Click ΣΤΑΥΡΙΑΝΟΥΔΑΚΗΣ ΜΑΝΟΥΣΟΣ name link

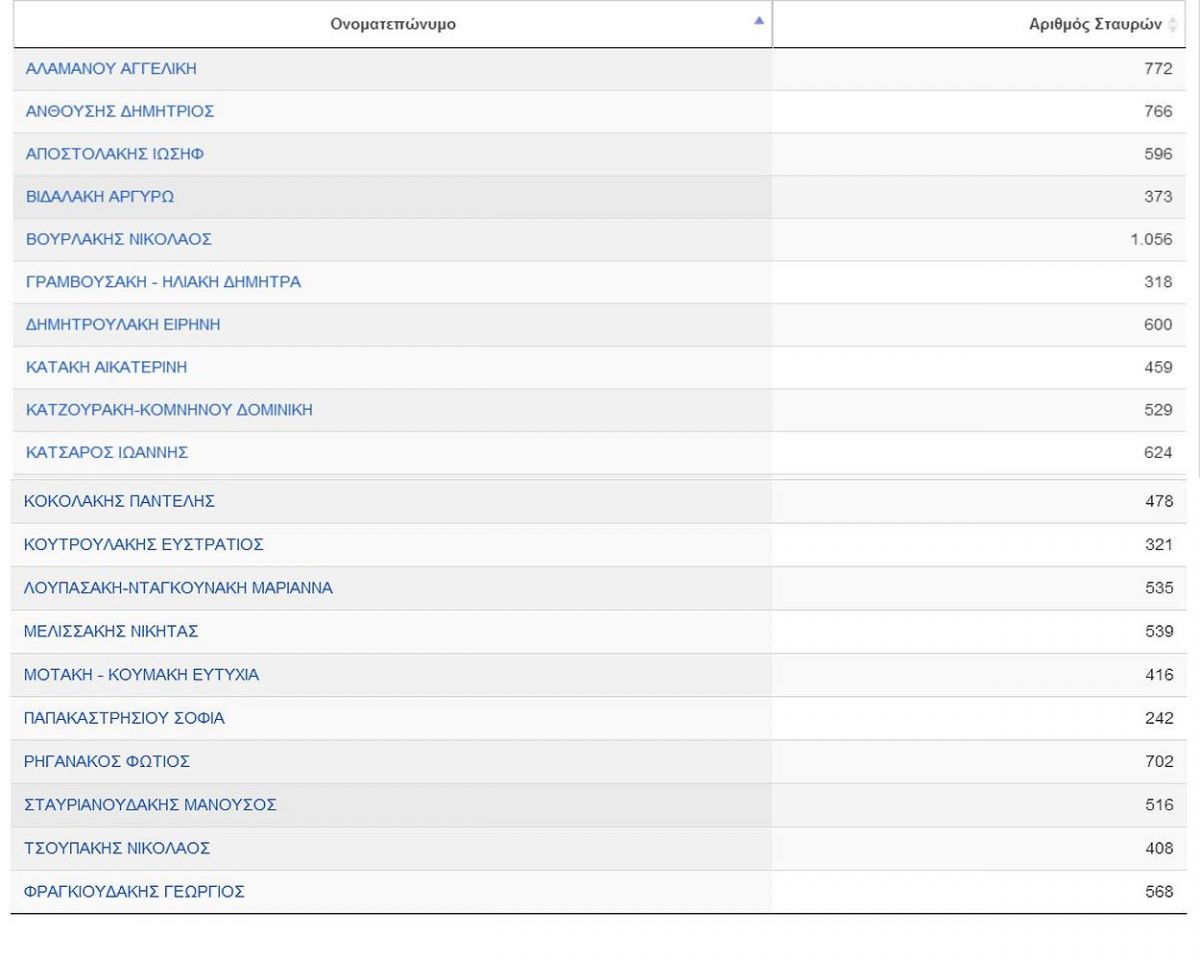tap(150, 805)
